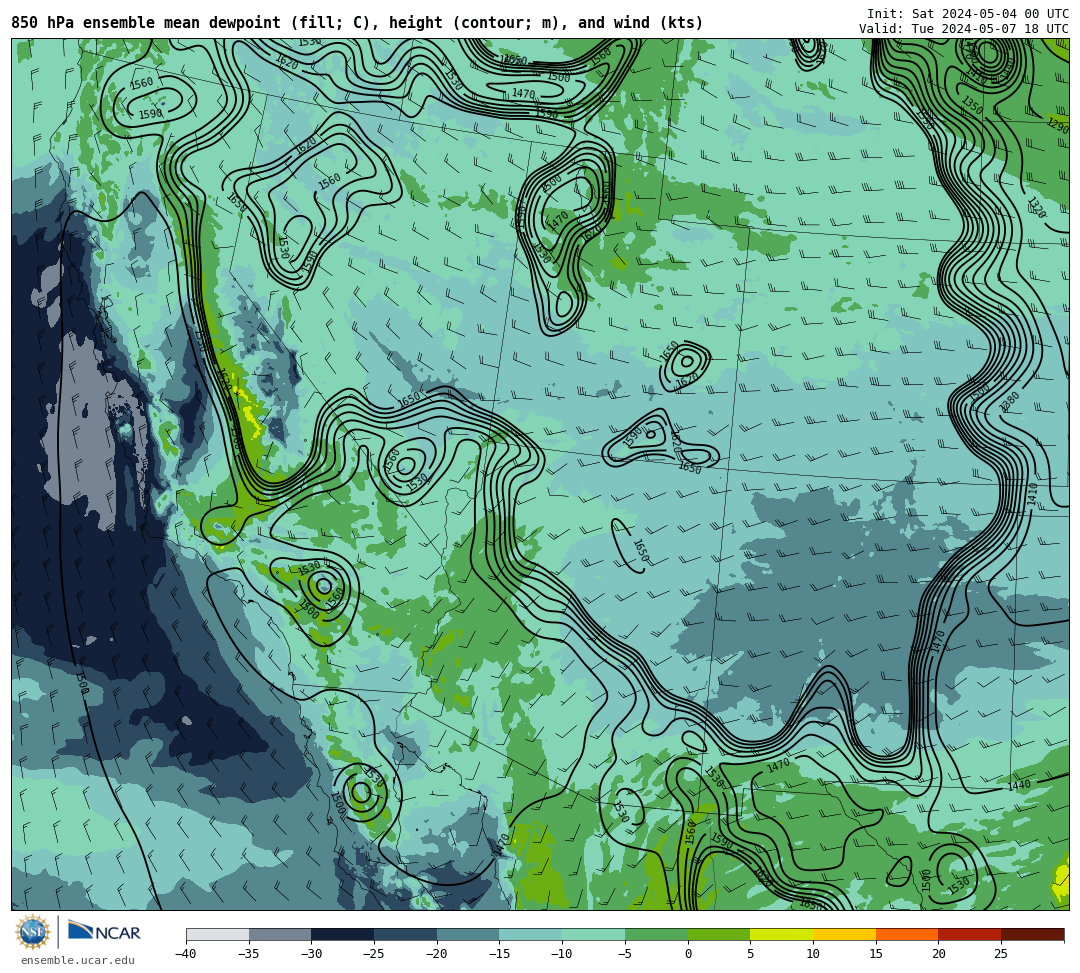Click the plot title '850 hPa ensemble mean dewpoint'
This screenshot has width=1080, height=973.
(146, 23)
